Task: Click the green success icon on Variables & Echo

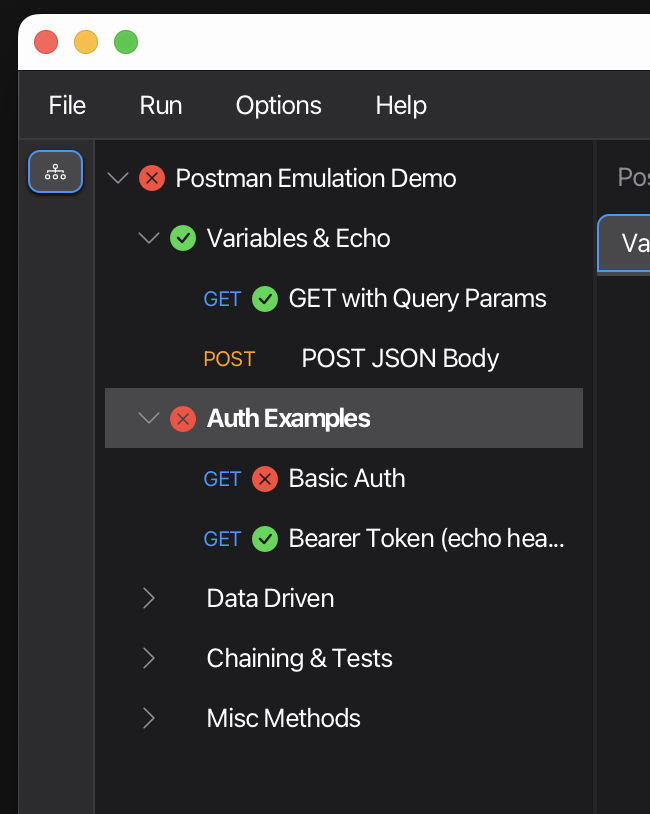Action: (183, 238)
